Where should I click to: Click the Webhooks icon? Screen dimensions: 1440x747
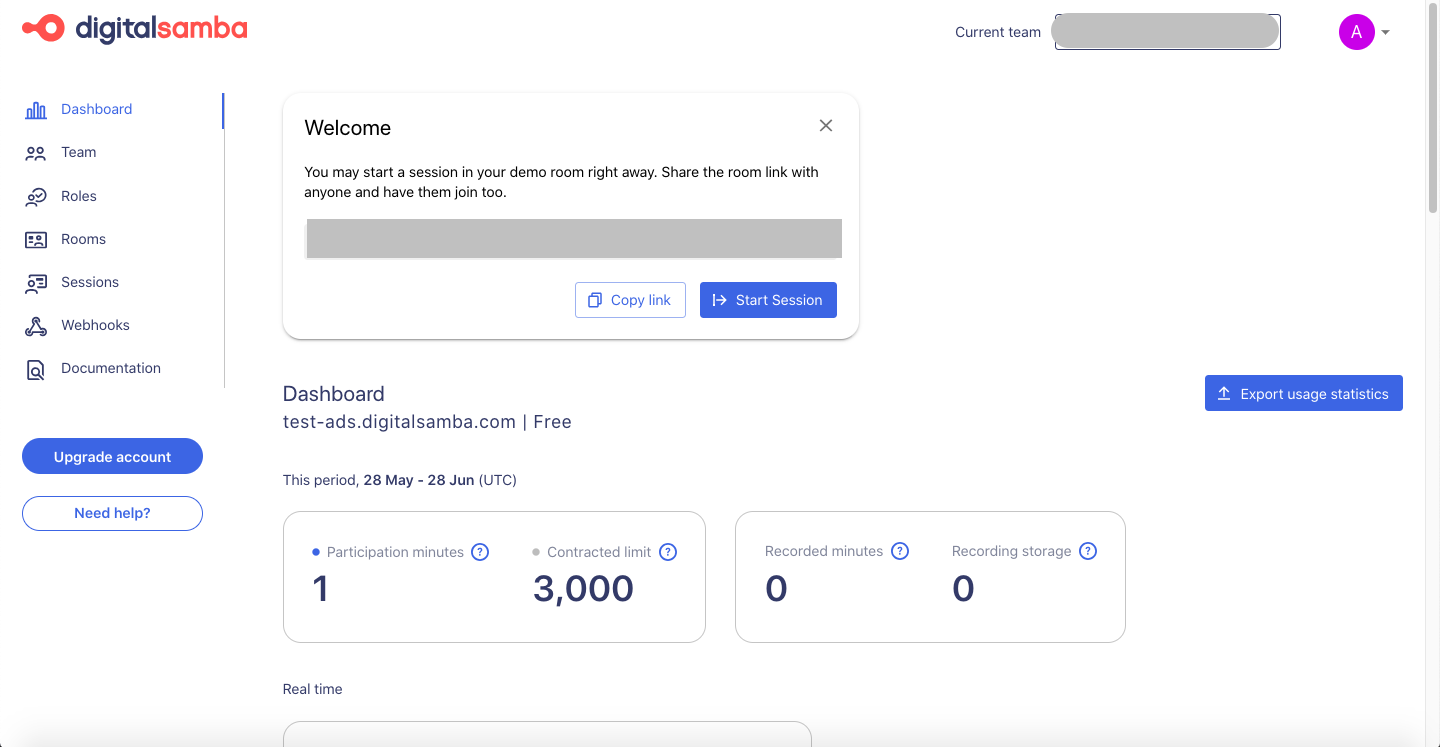[35, 325]
